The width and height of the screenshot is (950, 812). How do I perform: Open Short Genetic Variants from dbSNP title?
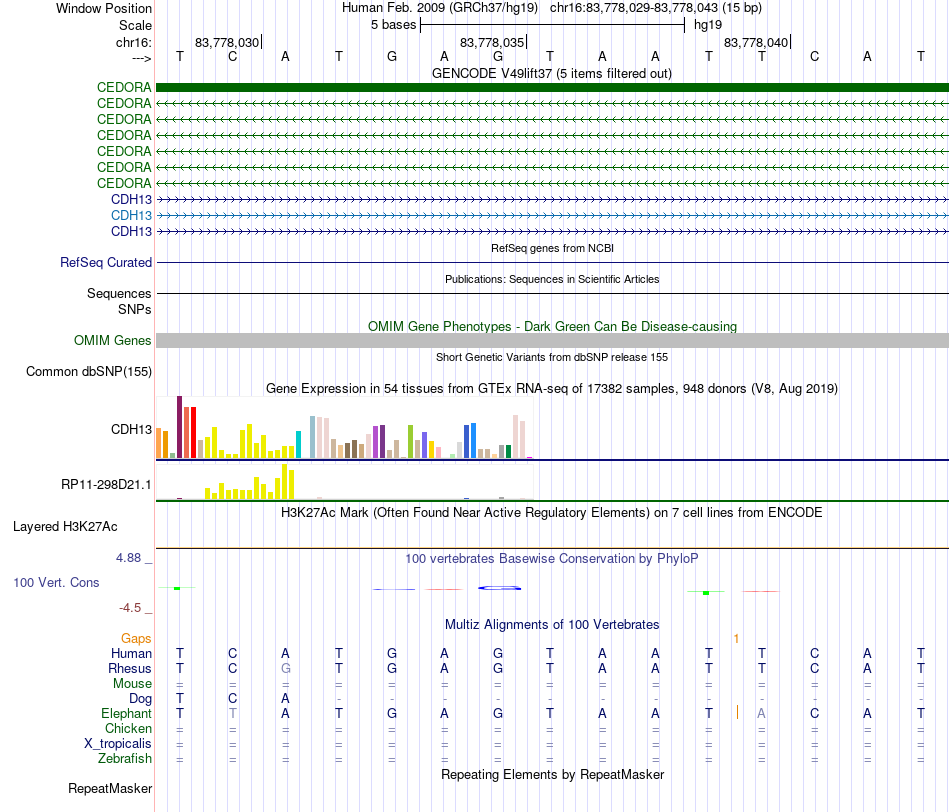[x=552, y=357]
